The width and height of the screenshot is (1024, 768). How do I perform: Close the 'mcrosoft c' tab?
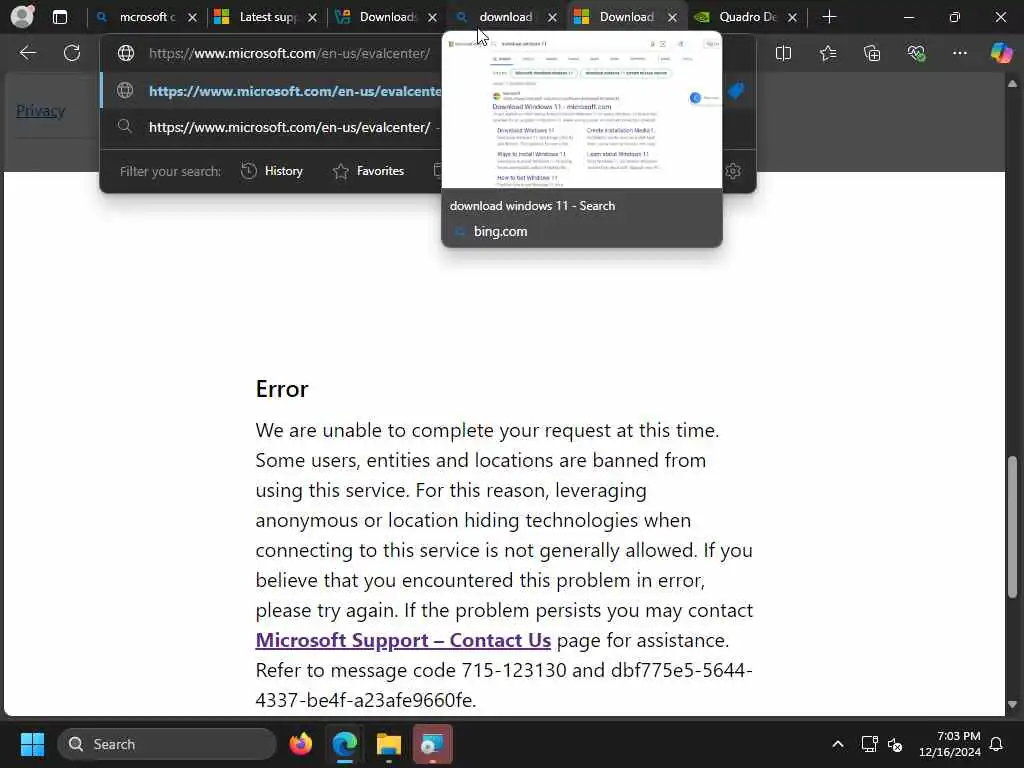point(192,18)
